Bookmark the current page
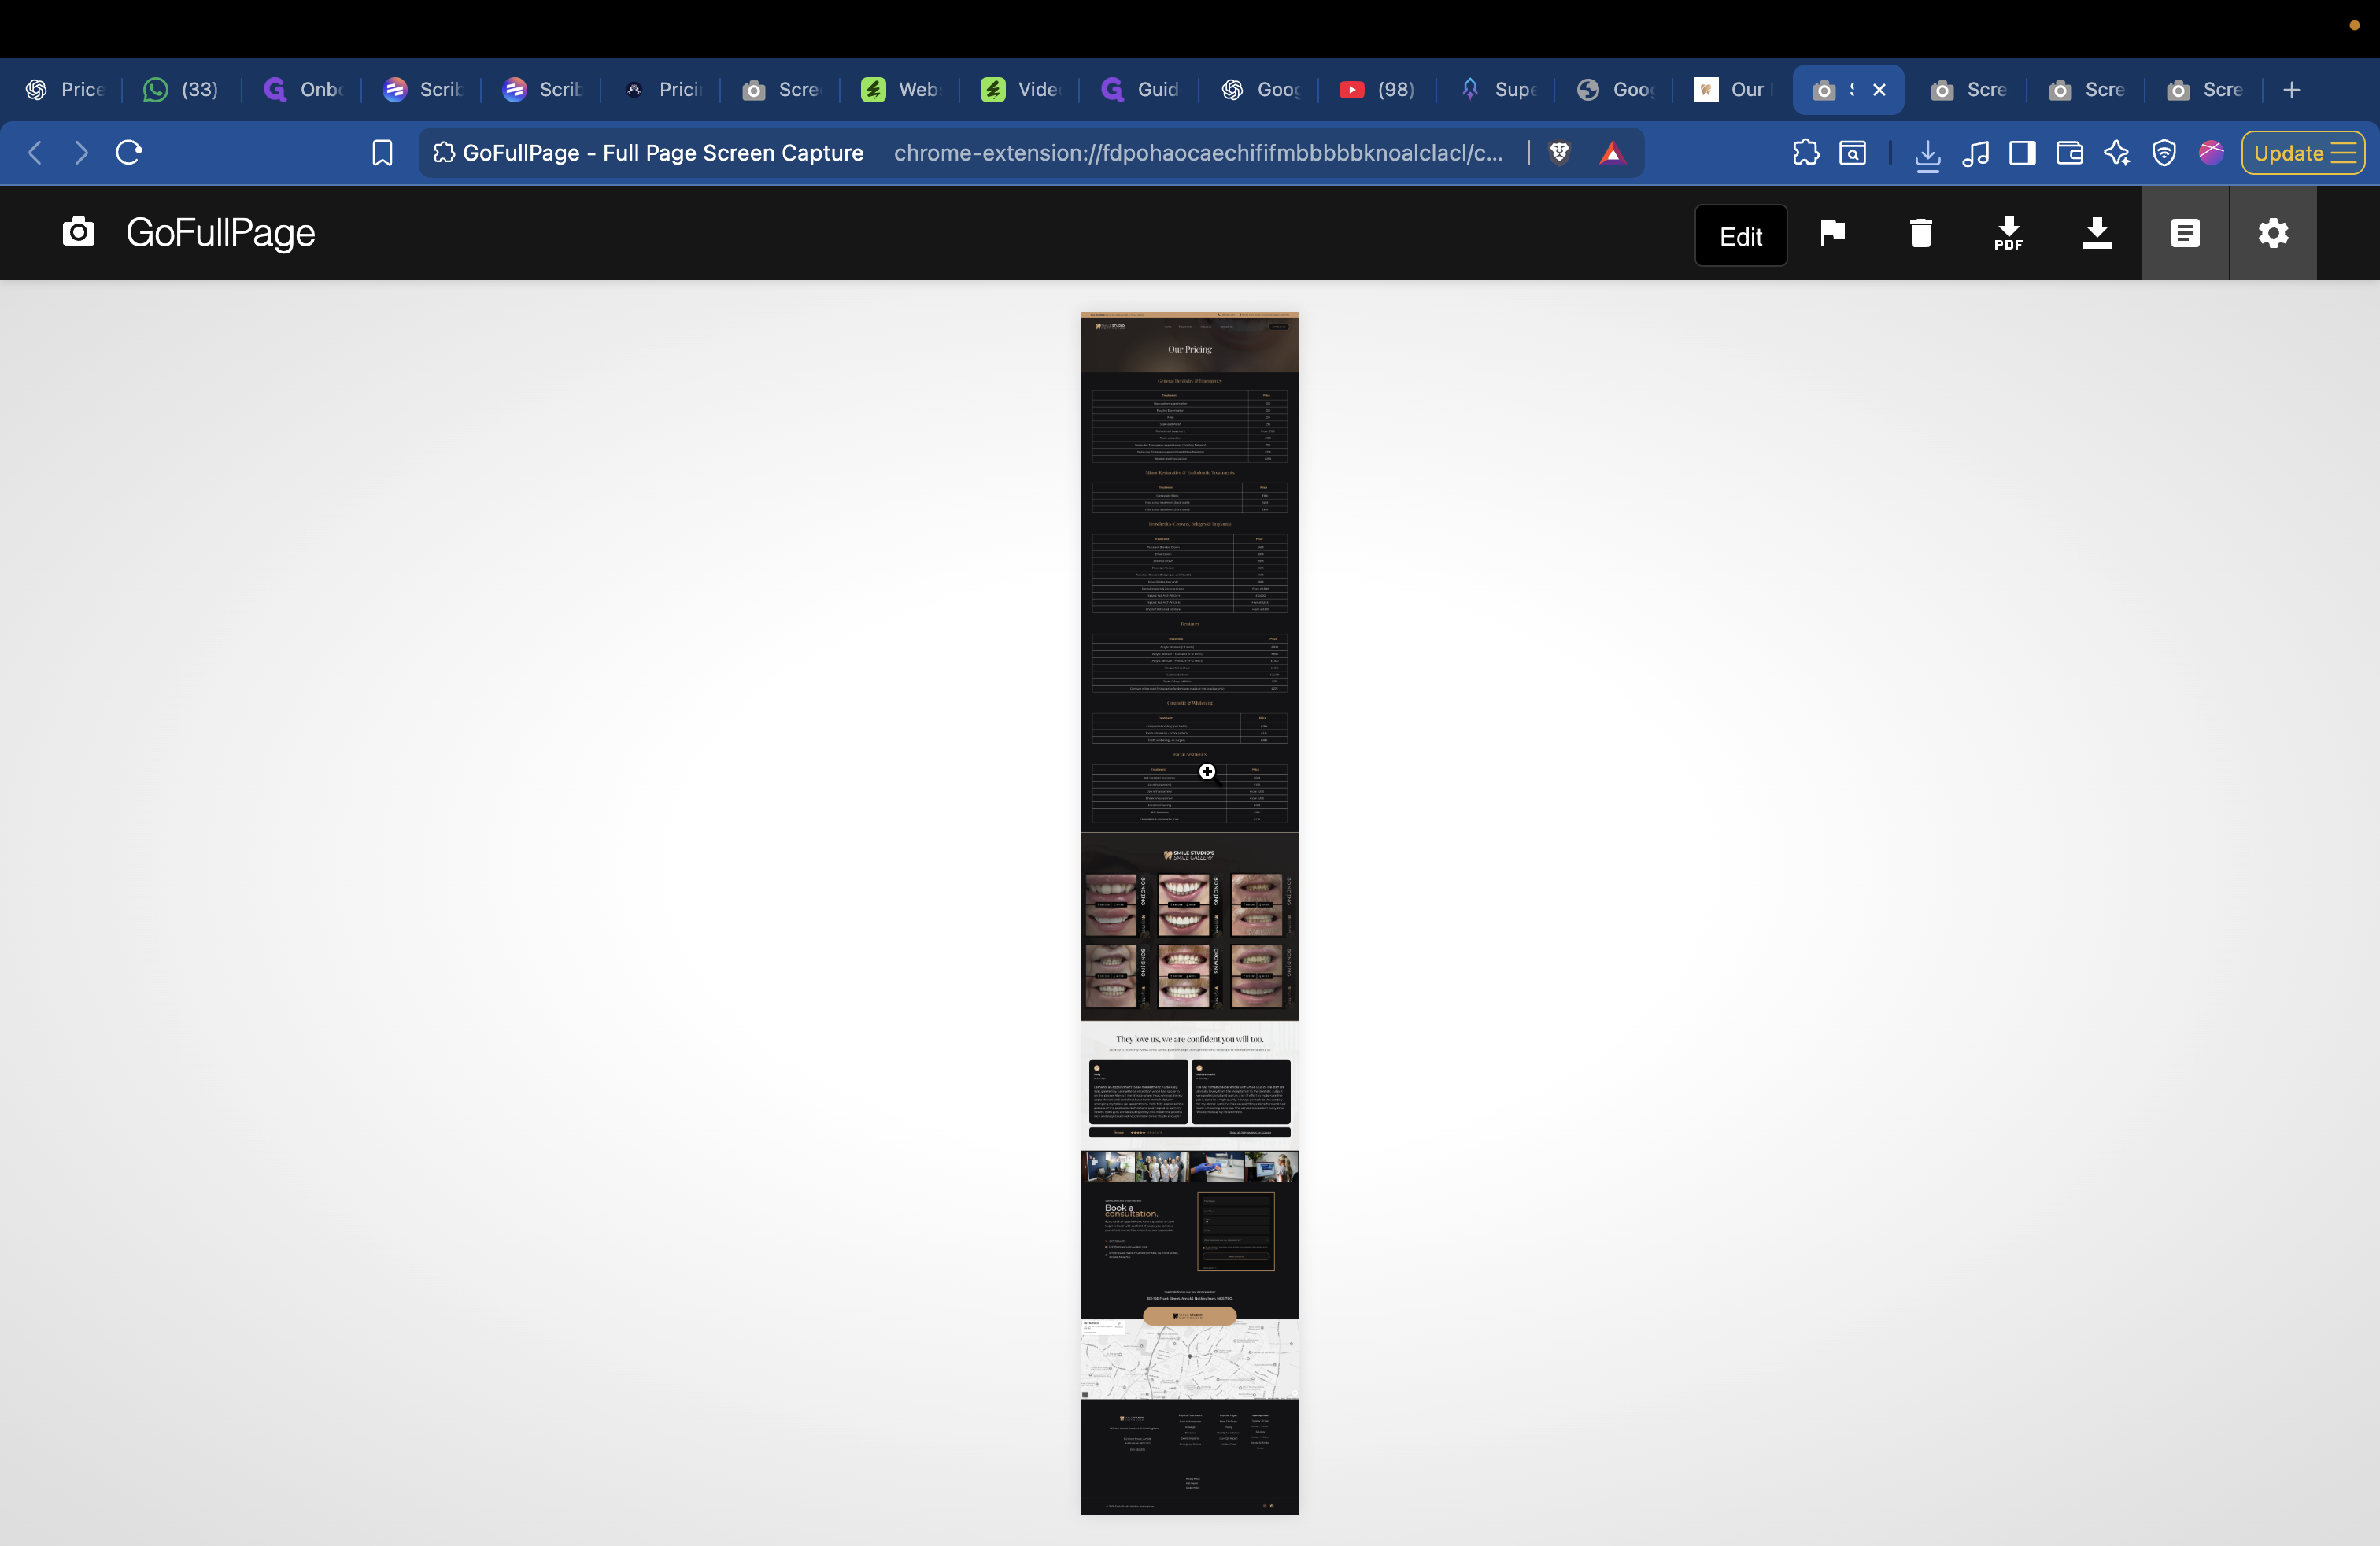2380x1546 pixels. (x=381, y=152)
